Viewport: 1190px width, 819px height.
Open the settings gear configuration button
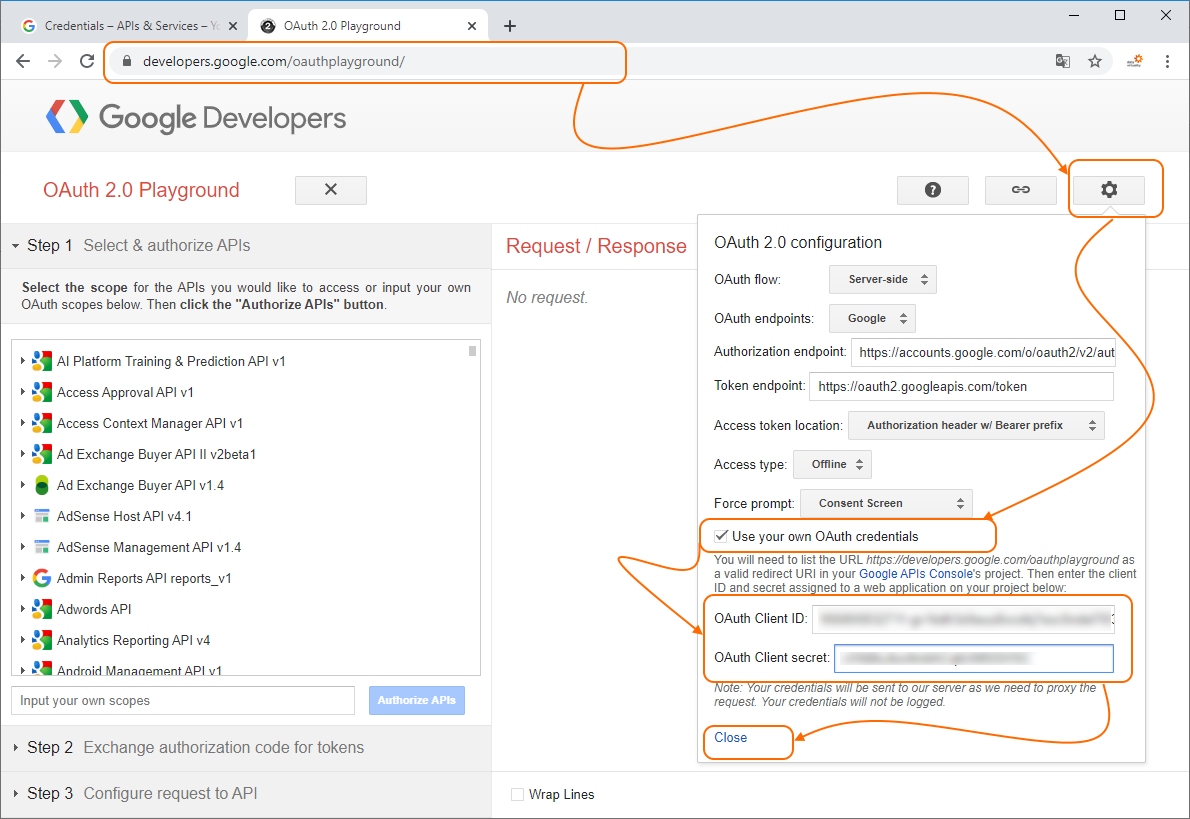(1108, 190)
